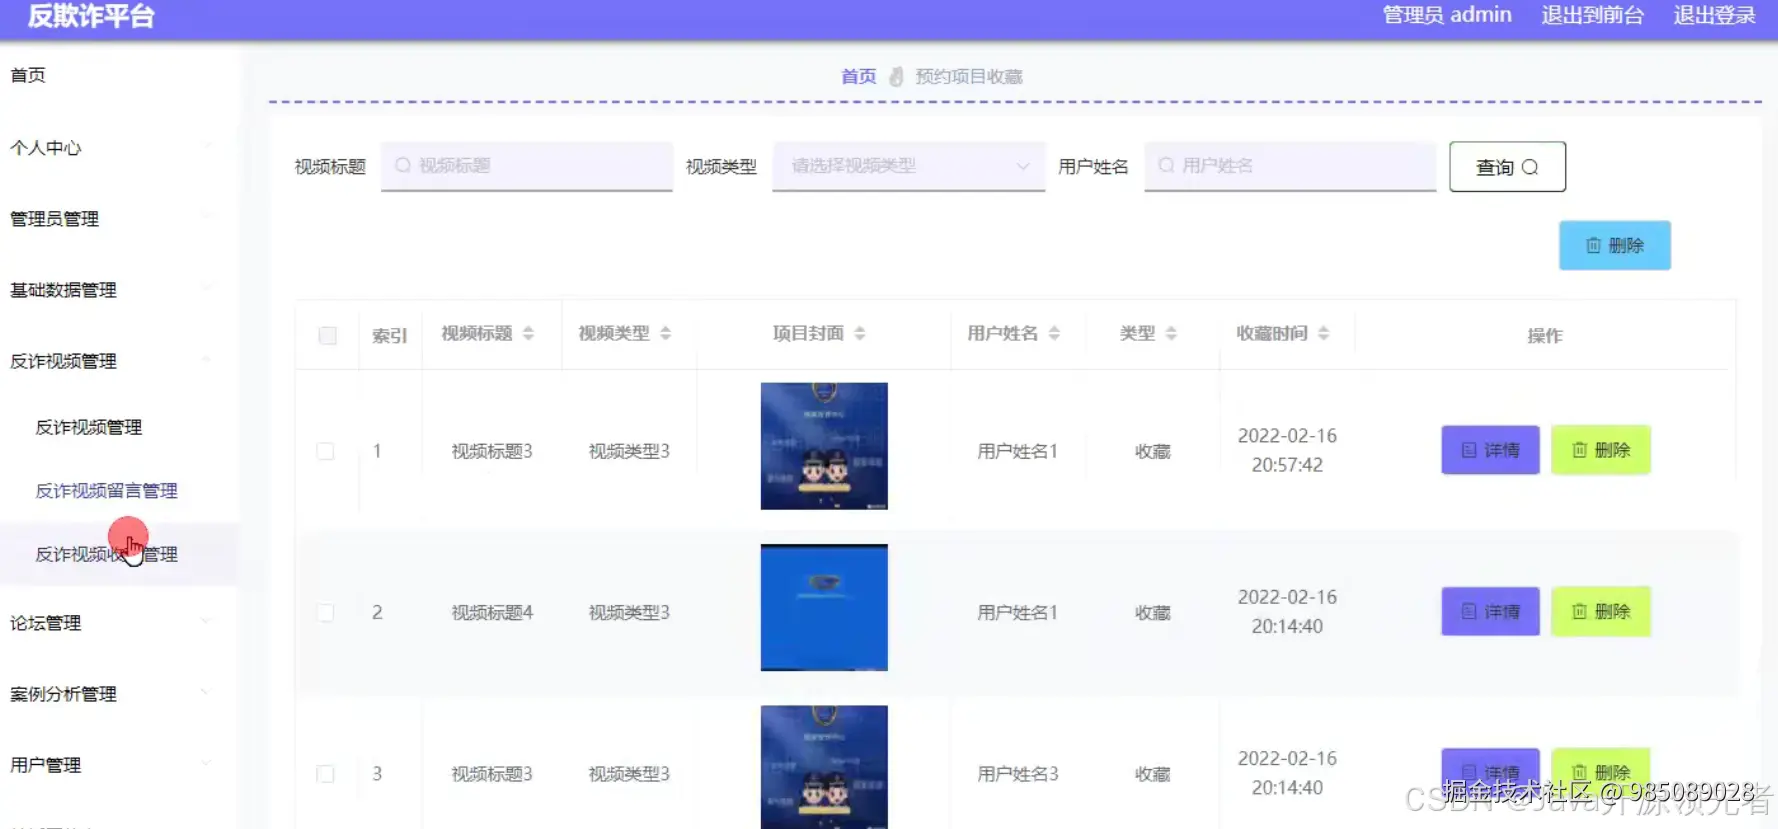
Task: Open the 反诈视频管理 submenu item
Action: (89, 427)
